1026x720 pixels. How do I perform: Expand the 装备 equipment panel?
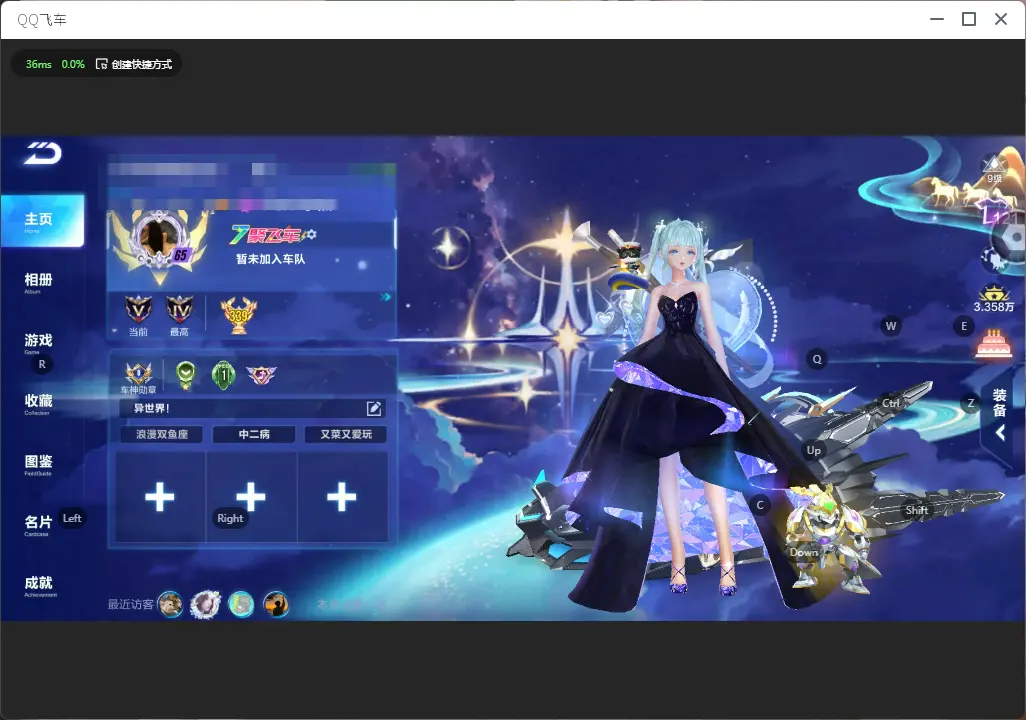pos(1000,413)
